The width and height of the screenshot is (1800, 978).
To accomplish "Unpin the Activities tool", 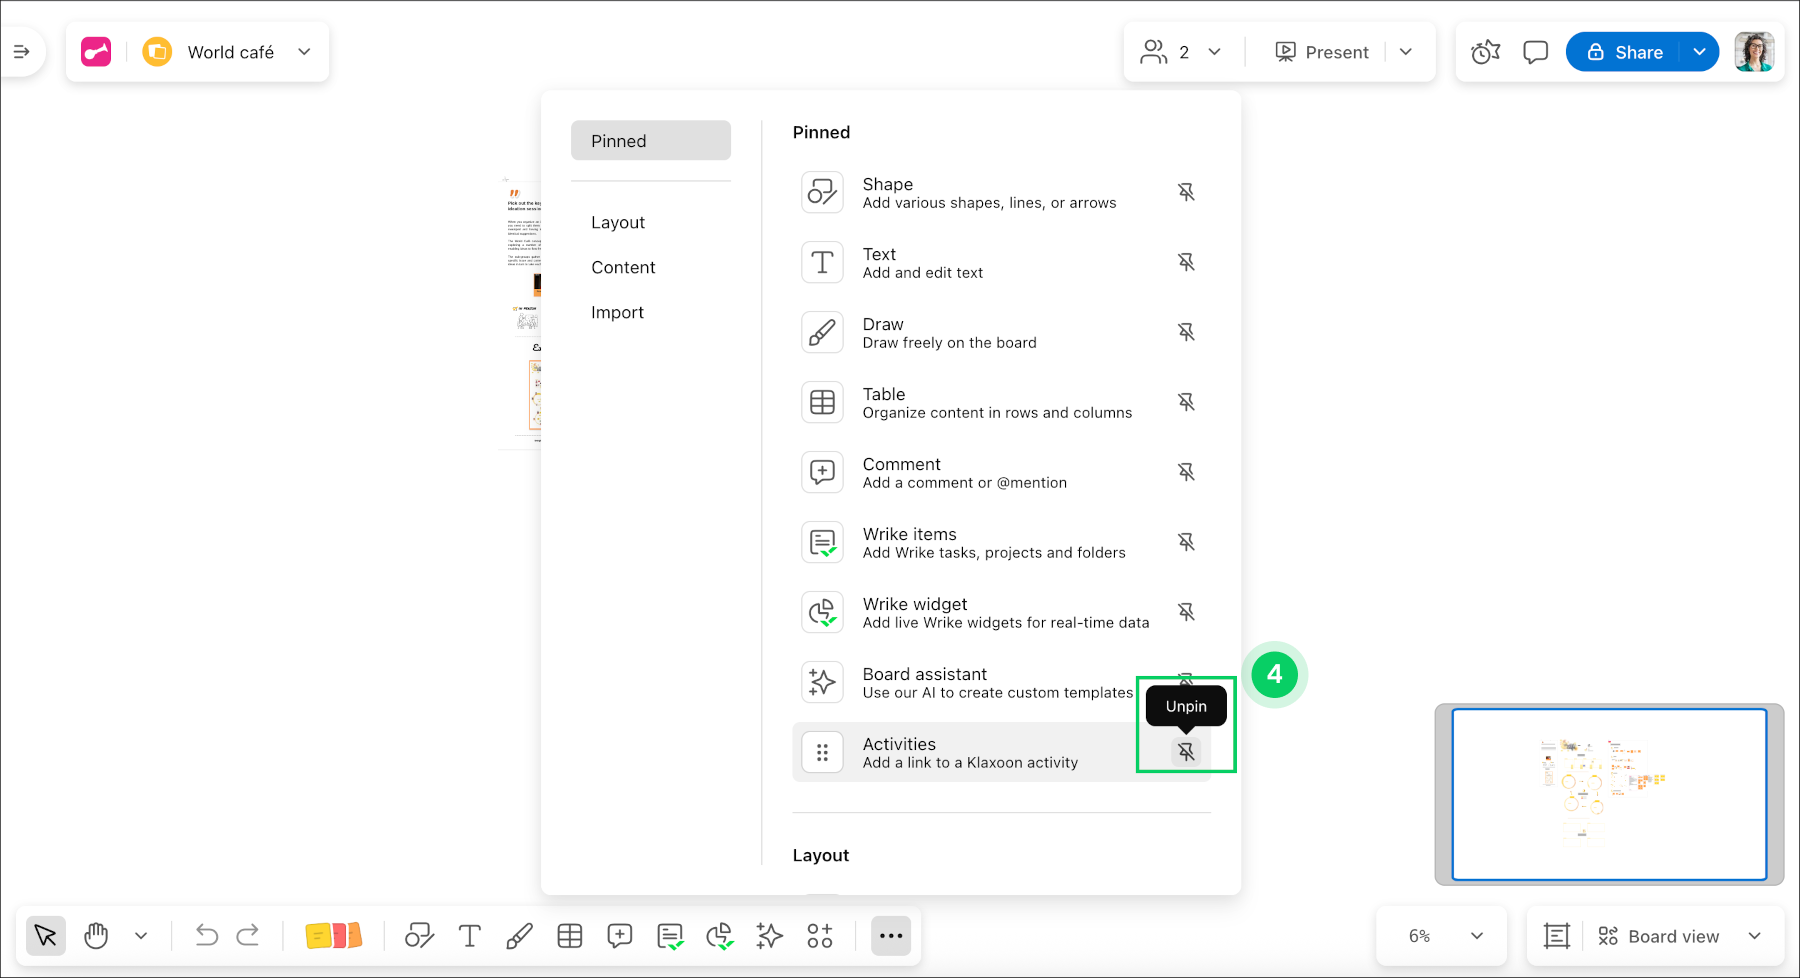I will (1186, 751).
